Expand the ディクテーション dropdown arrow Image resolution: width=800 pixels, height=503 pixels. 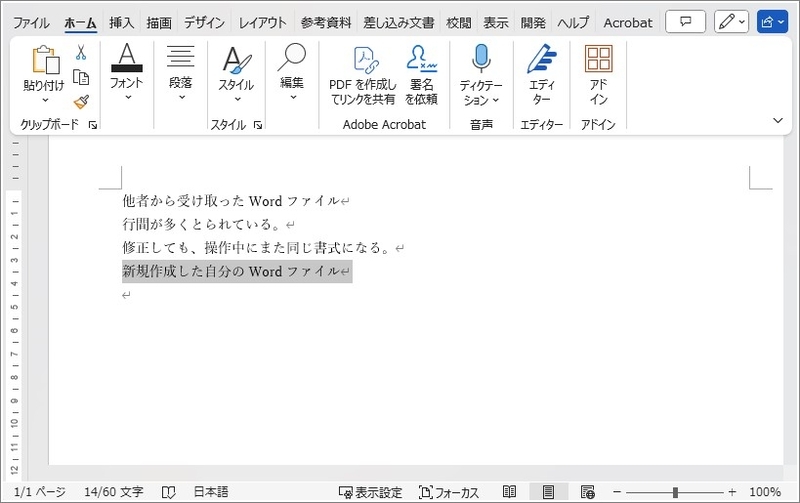pyautogui.click(x=495, y=100)
